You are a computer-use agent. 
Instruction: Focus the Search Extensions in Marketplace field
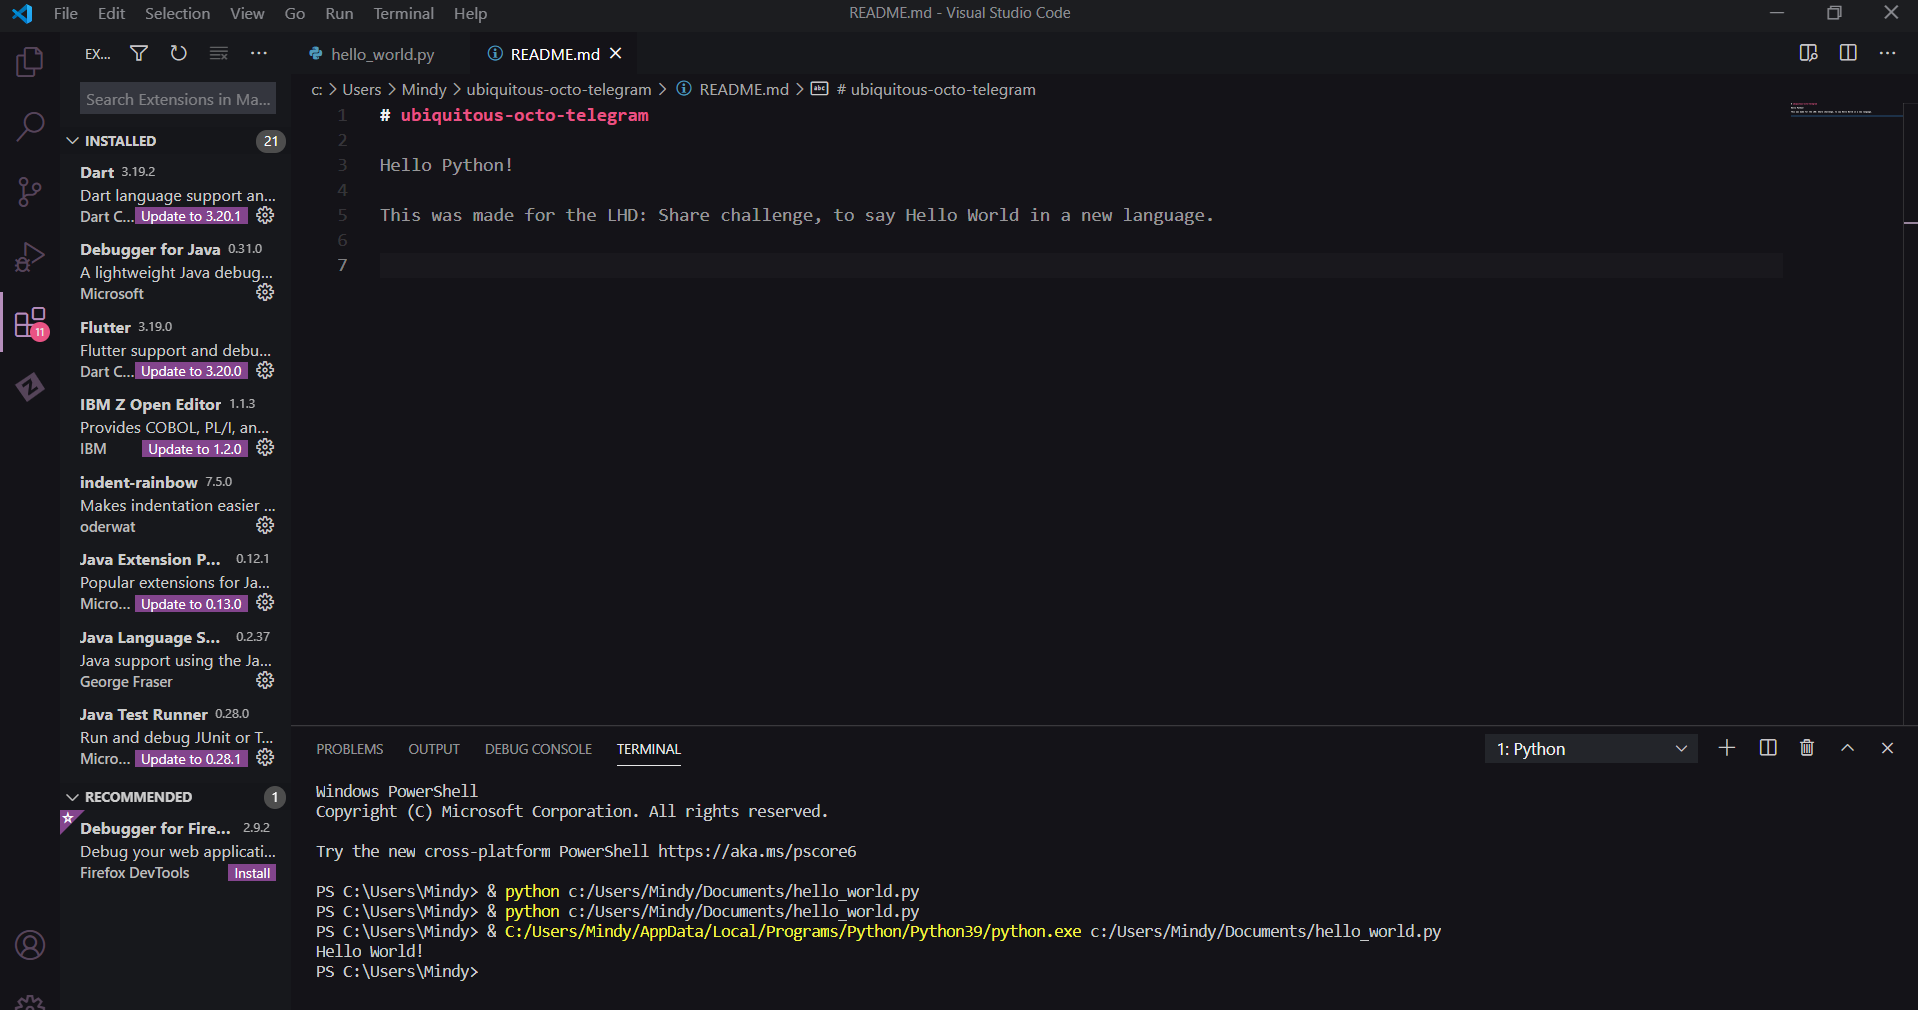click(x=178, y=99)
